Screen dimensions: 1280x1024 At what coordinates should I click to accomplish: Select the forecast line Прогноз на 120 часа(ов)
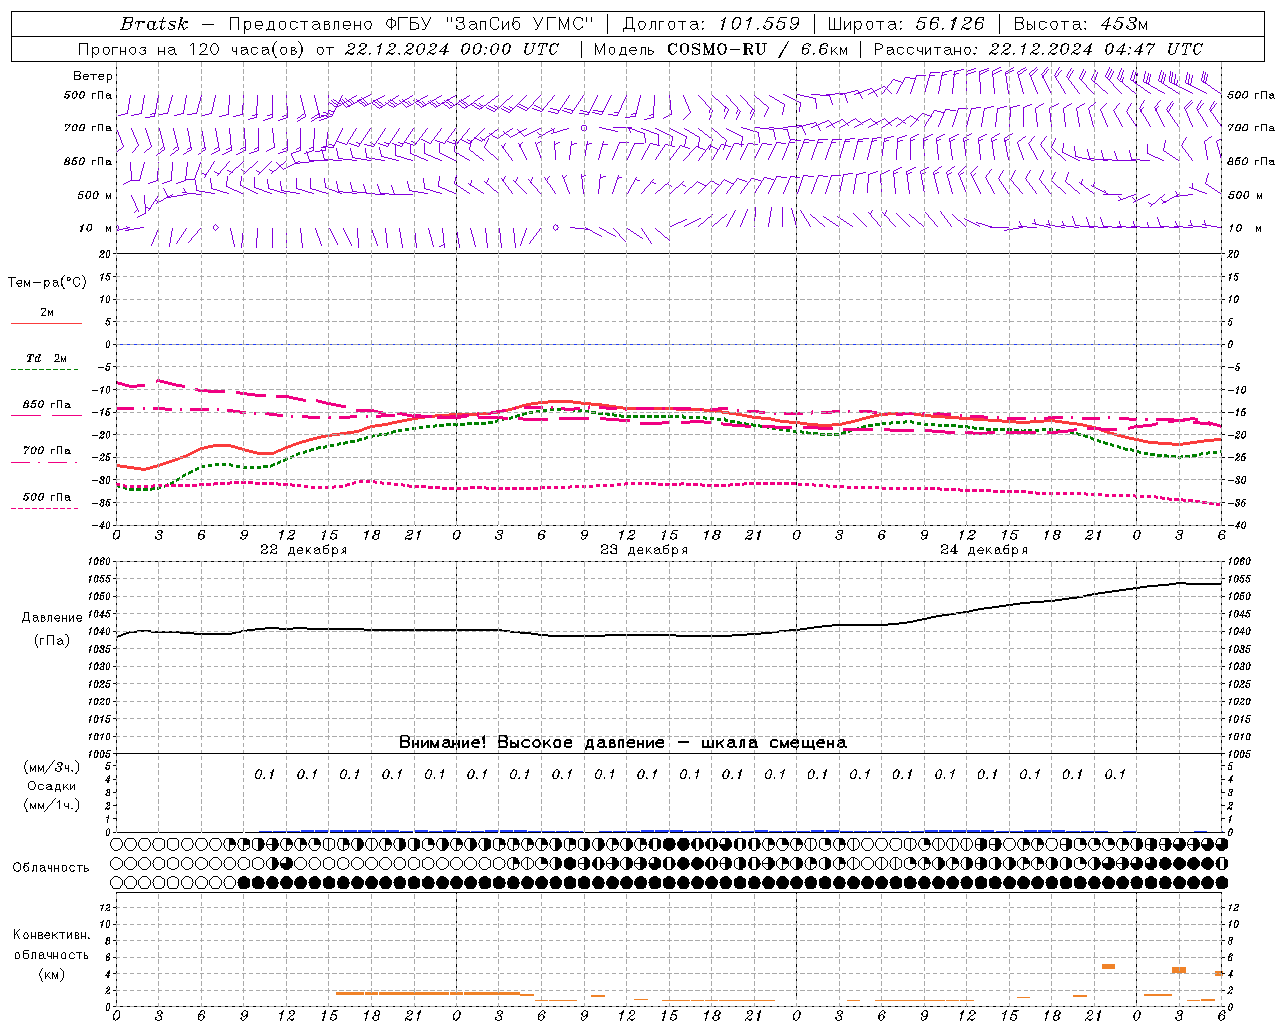click(x=193, y=49)
